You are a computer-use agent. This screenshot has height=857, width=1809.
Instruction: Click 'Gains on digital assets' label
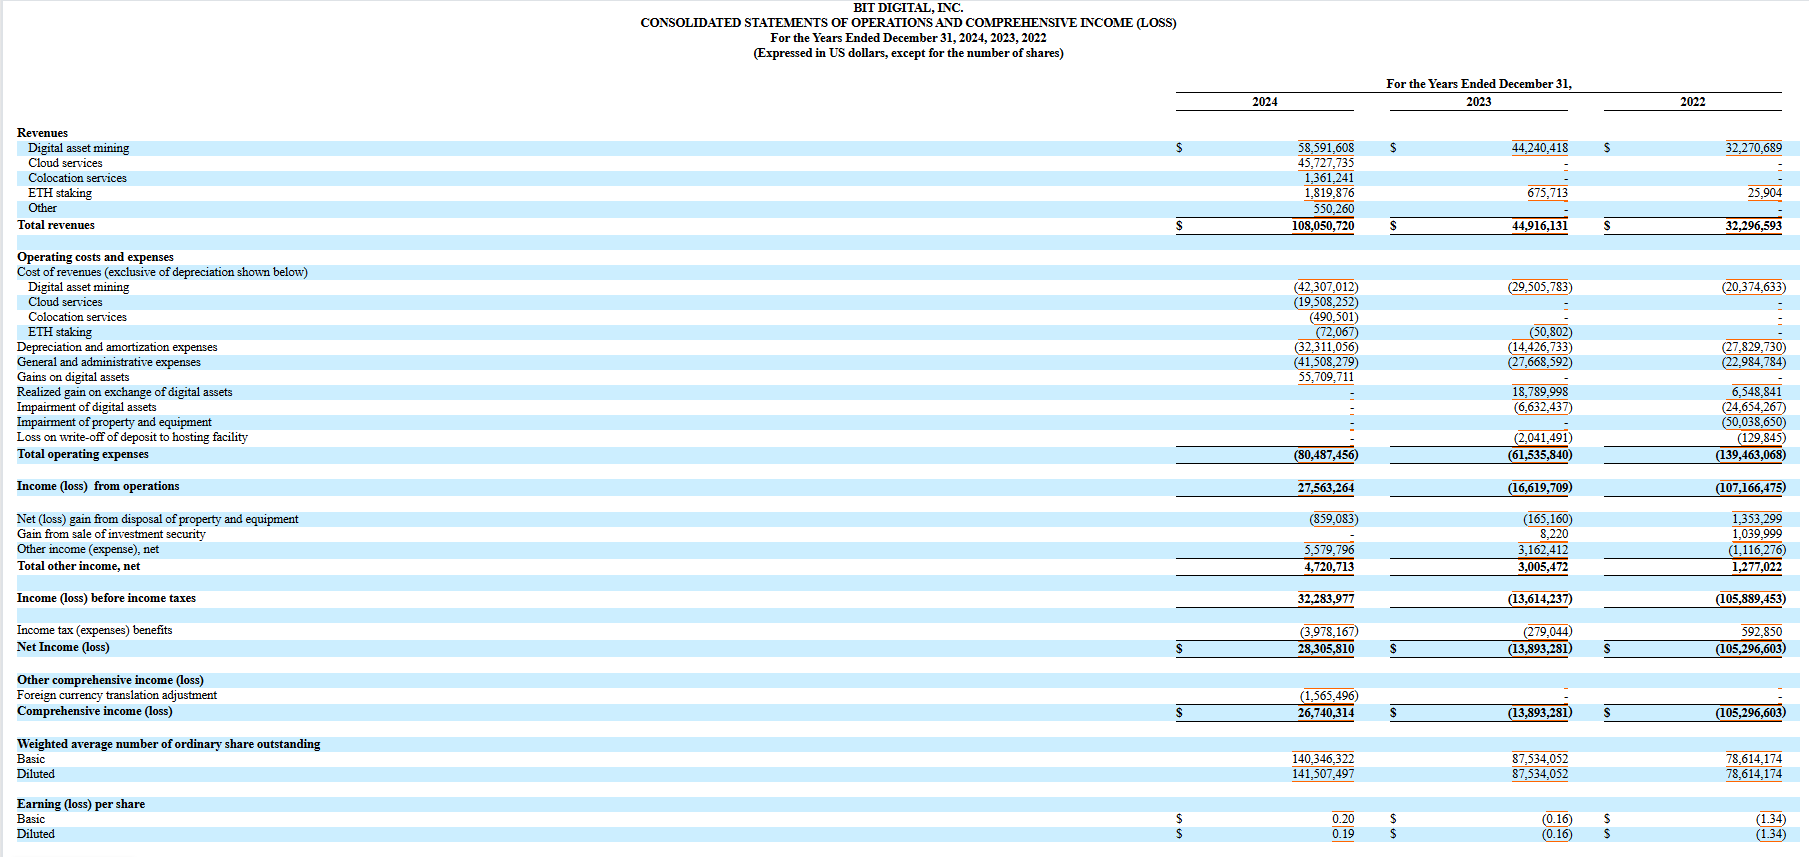[73, 377]
